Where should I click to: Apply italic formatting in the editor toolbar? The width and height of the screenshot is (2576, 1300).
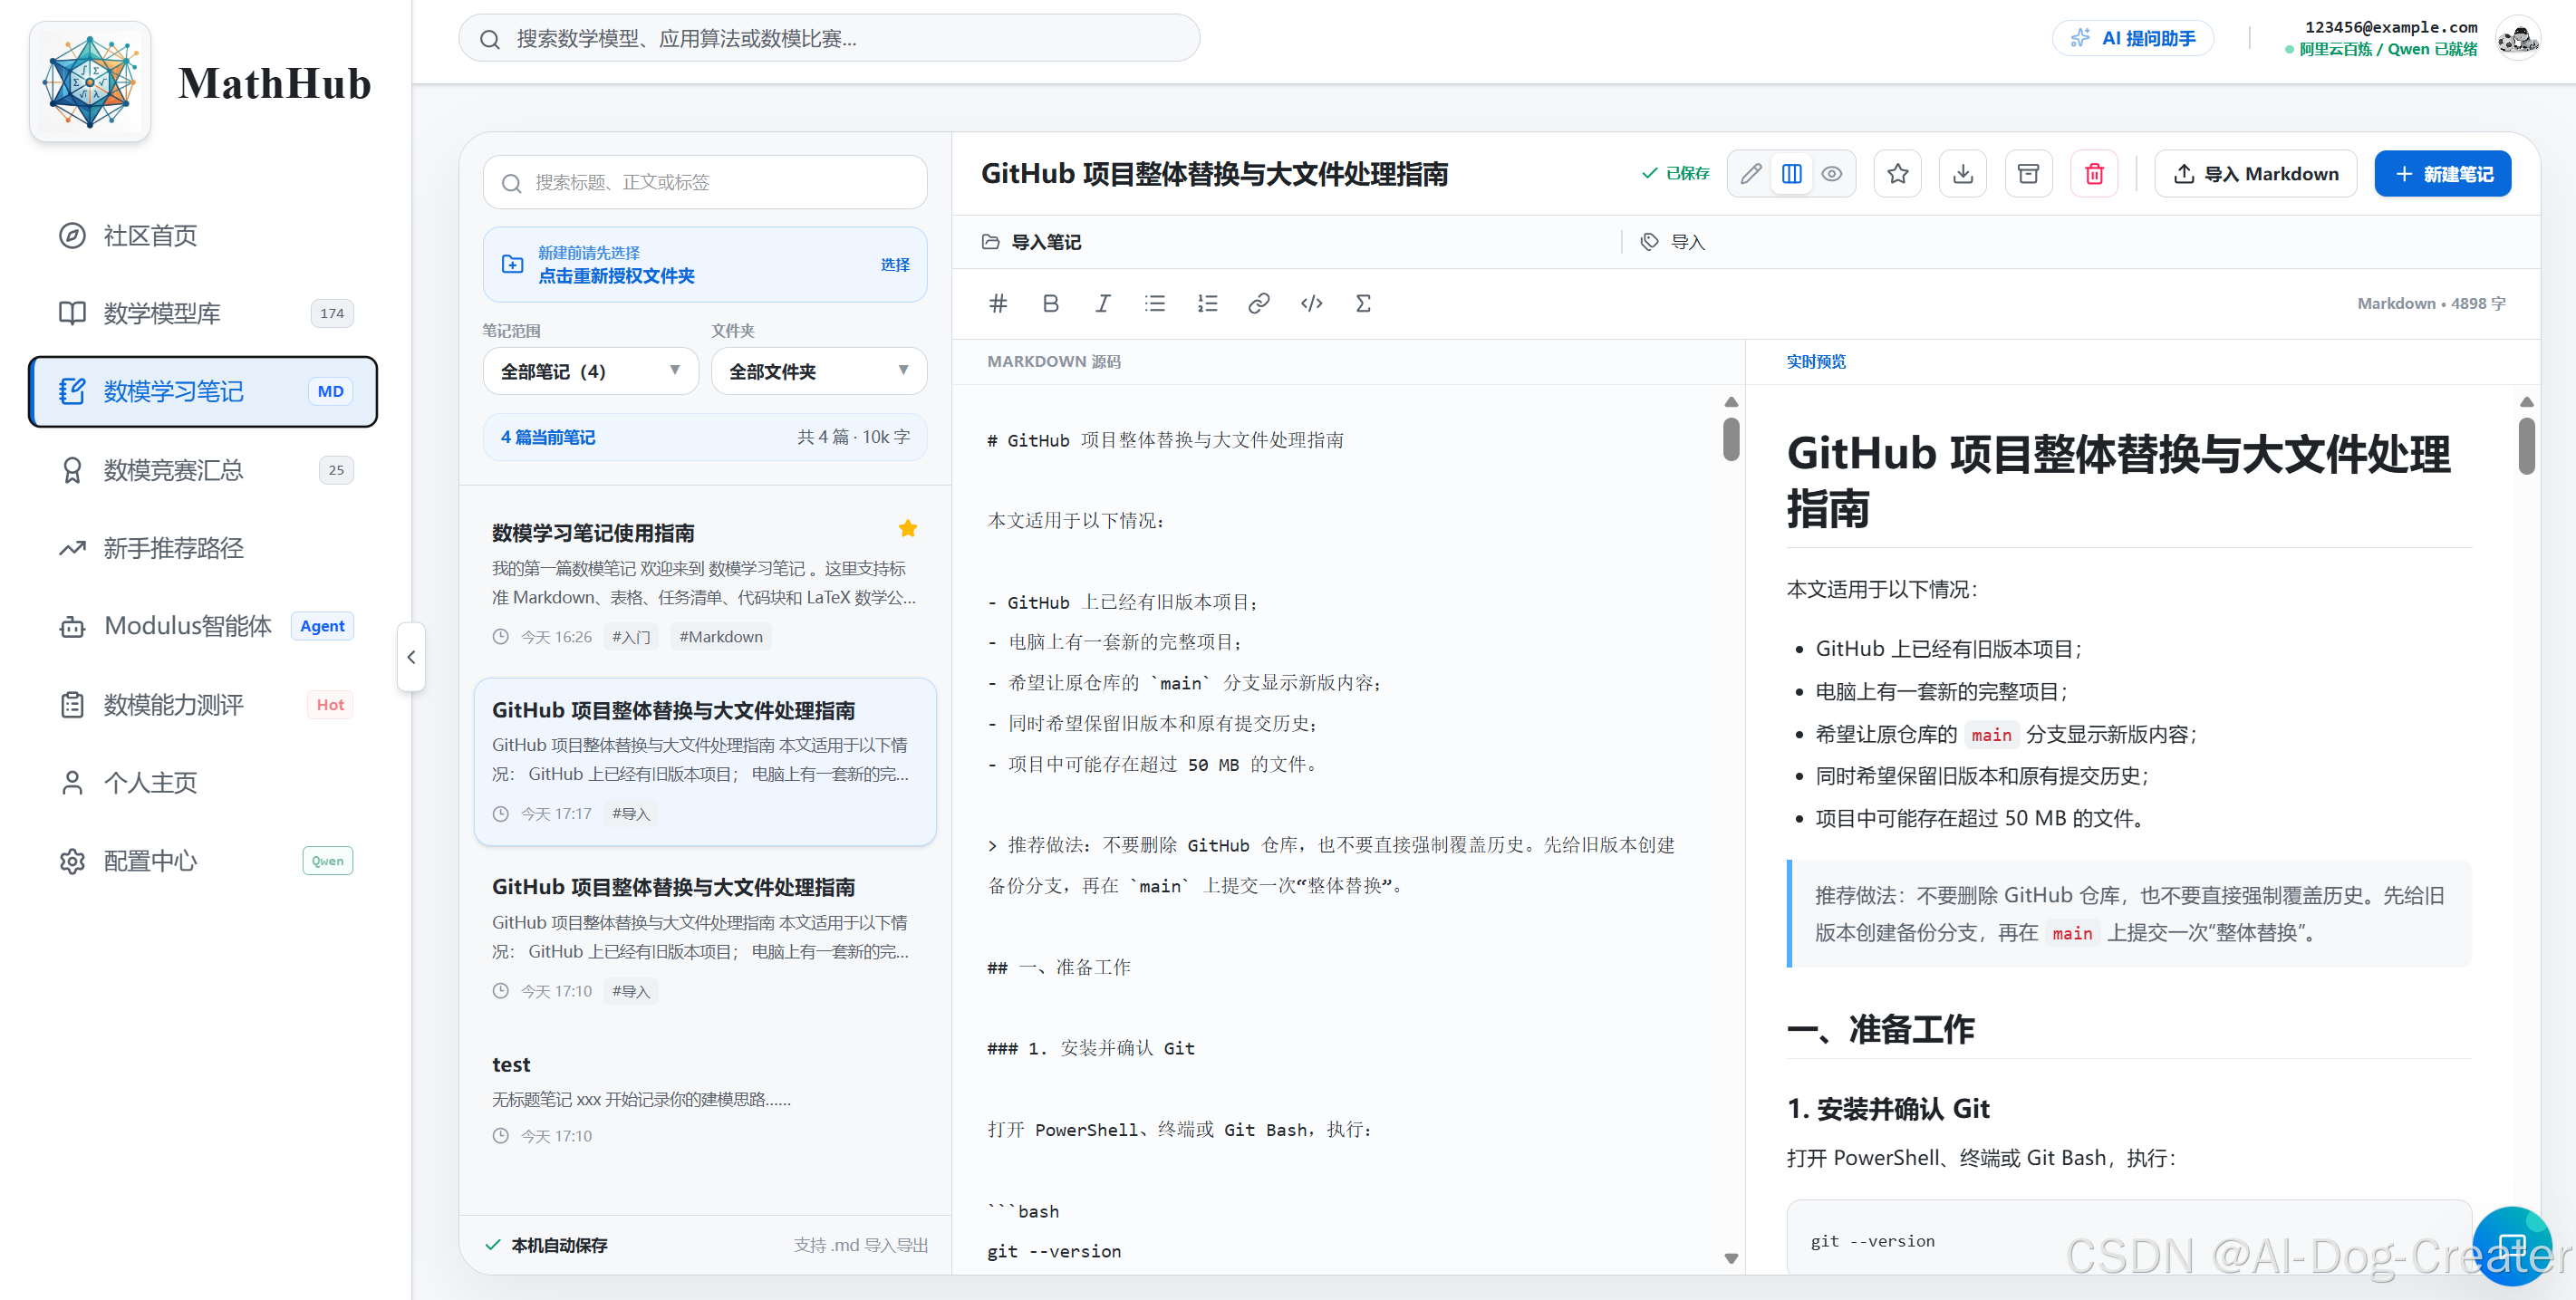1102,303
